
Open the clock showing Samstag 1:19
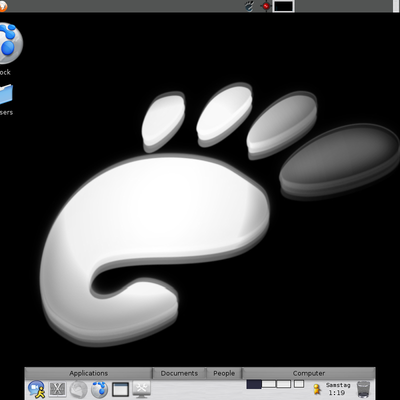click(338, 389)
